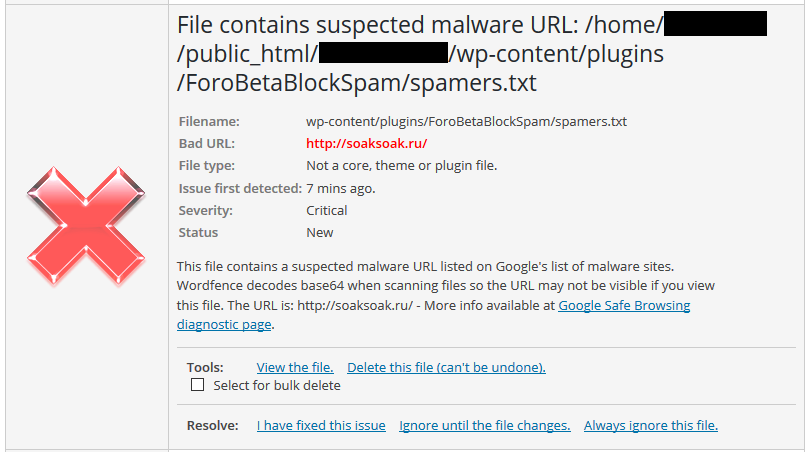Select Always ignore this file link

pyautogui.click(x=651, y=426)
